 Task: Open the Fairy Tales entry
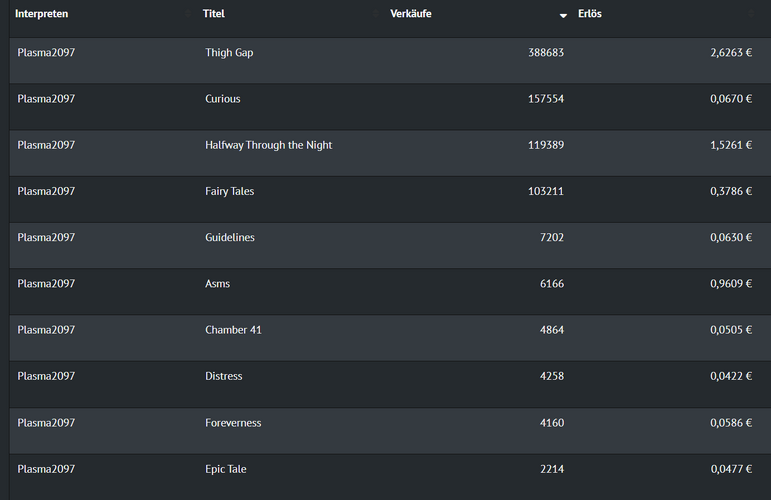(229, 191)
